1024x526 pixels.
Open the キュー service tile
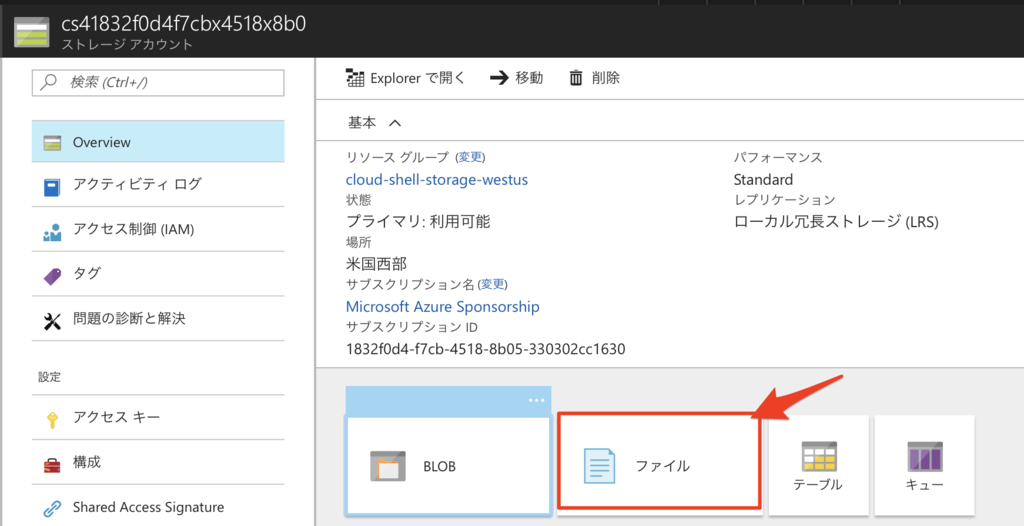924,465
